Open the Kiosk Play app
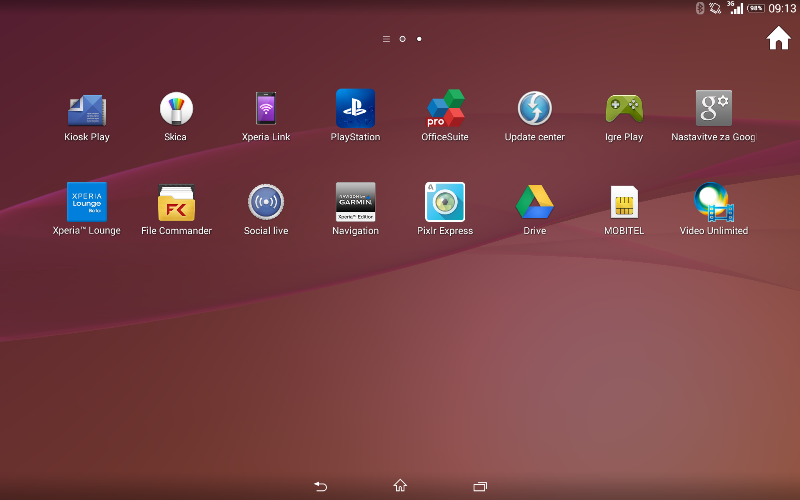The image size is (800, 500). click(87, 110)
